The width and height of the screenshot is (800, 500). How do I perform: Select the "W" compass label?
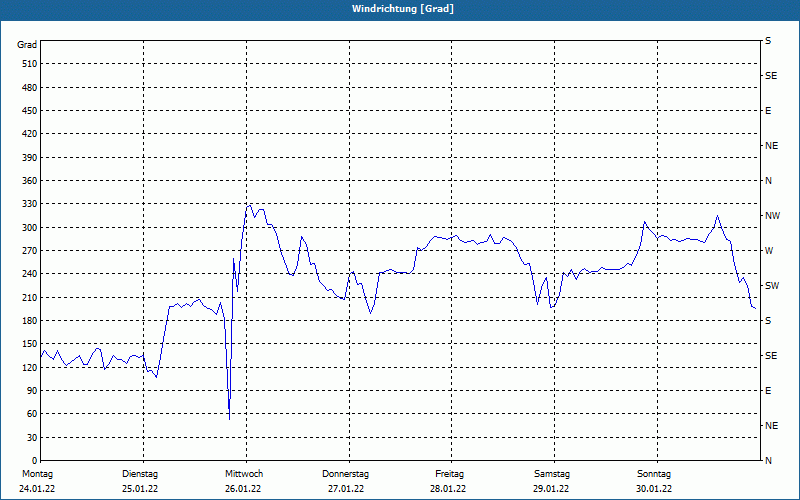(769, 251)
